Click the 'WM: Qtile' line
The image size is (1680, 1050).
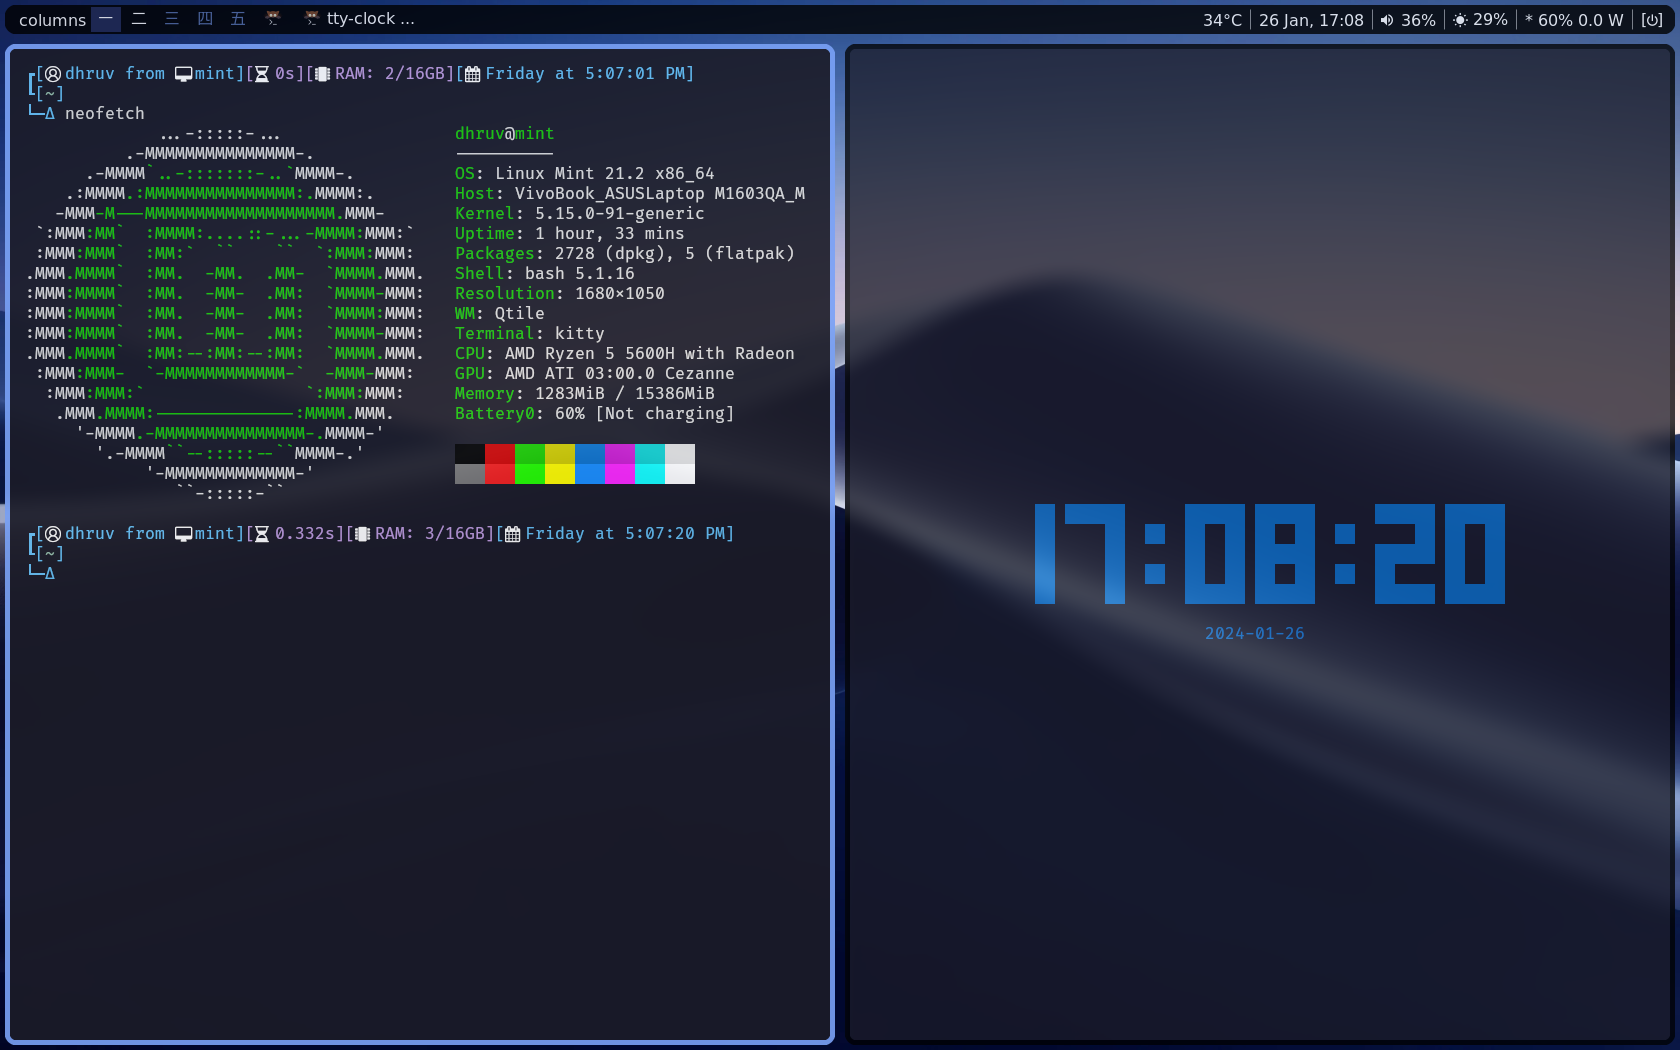[500, 313]
